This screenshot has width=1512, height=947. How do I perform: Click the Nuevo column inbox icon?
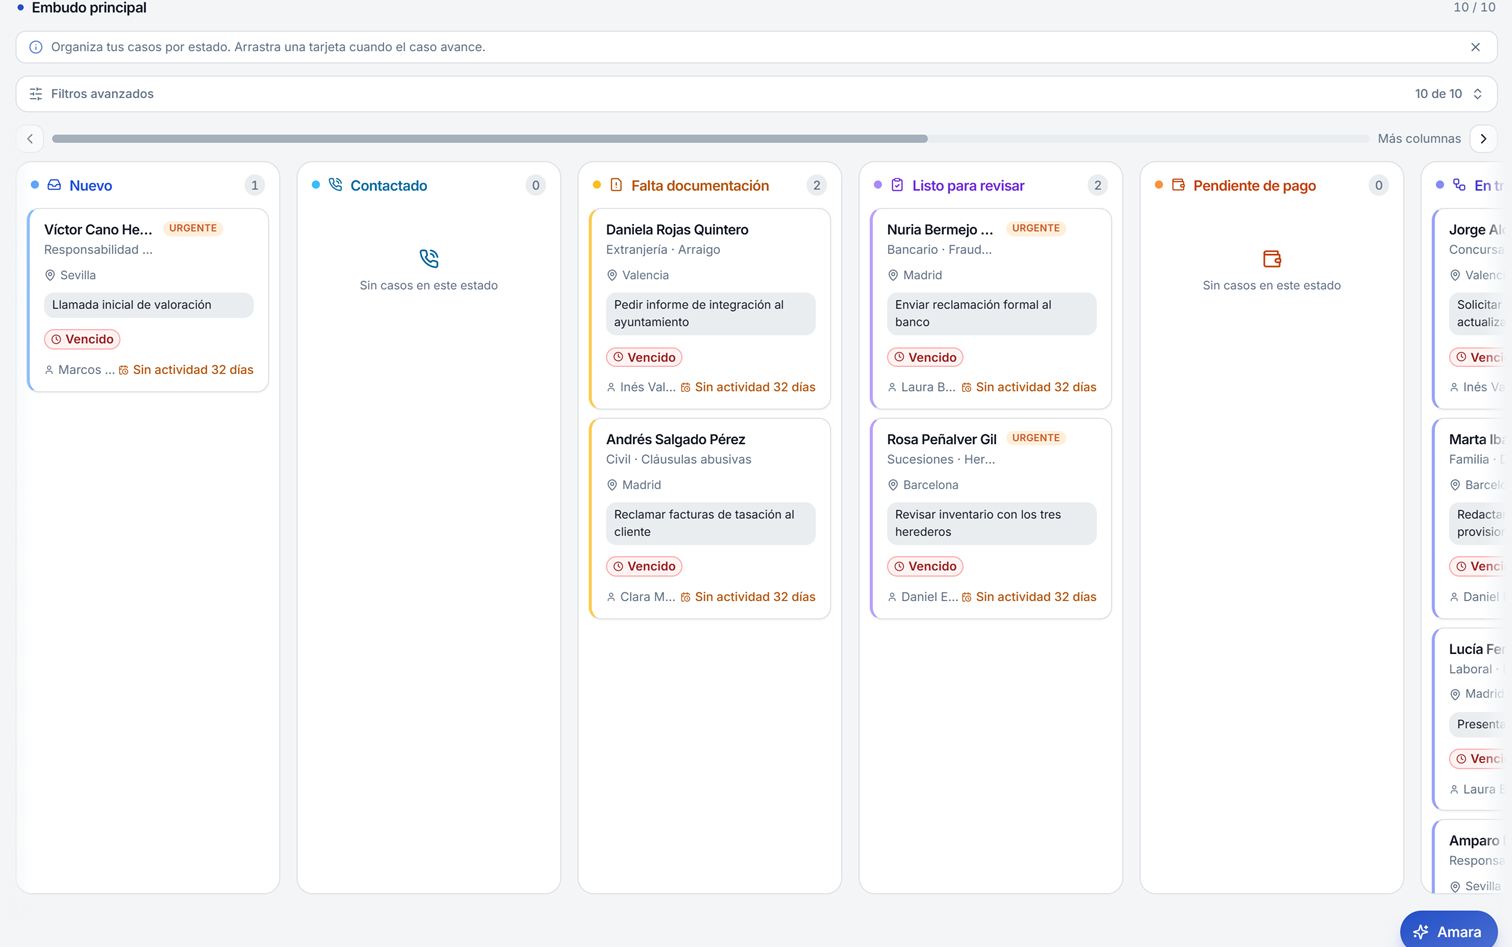pos(54,185)
